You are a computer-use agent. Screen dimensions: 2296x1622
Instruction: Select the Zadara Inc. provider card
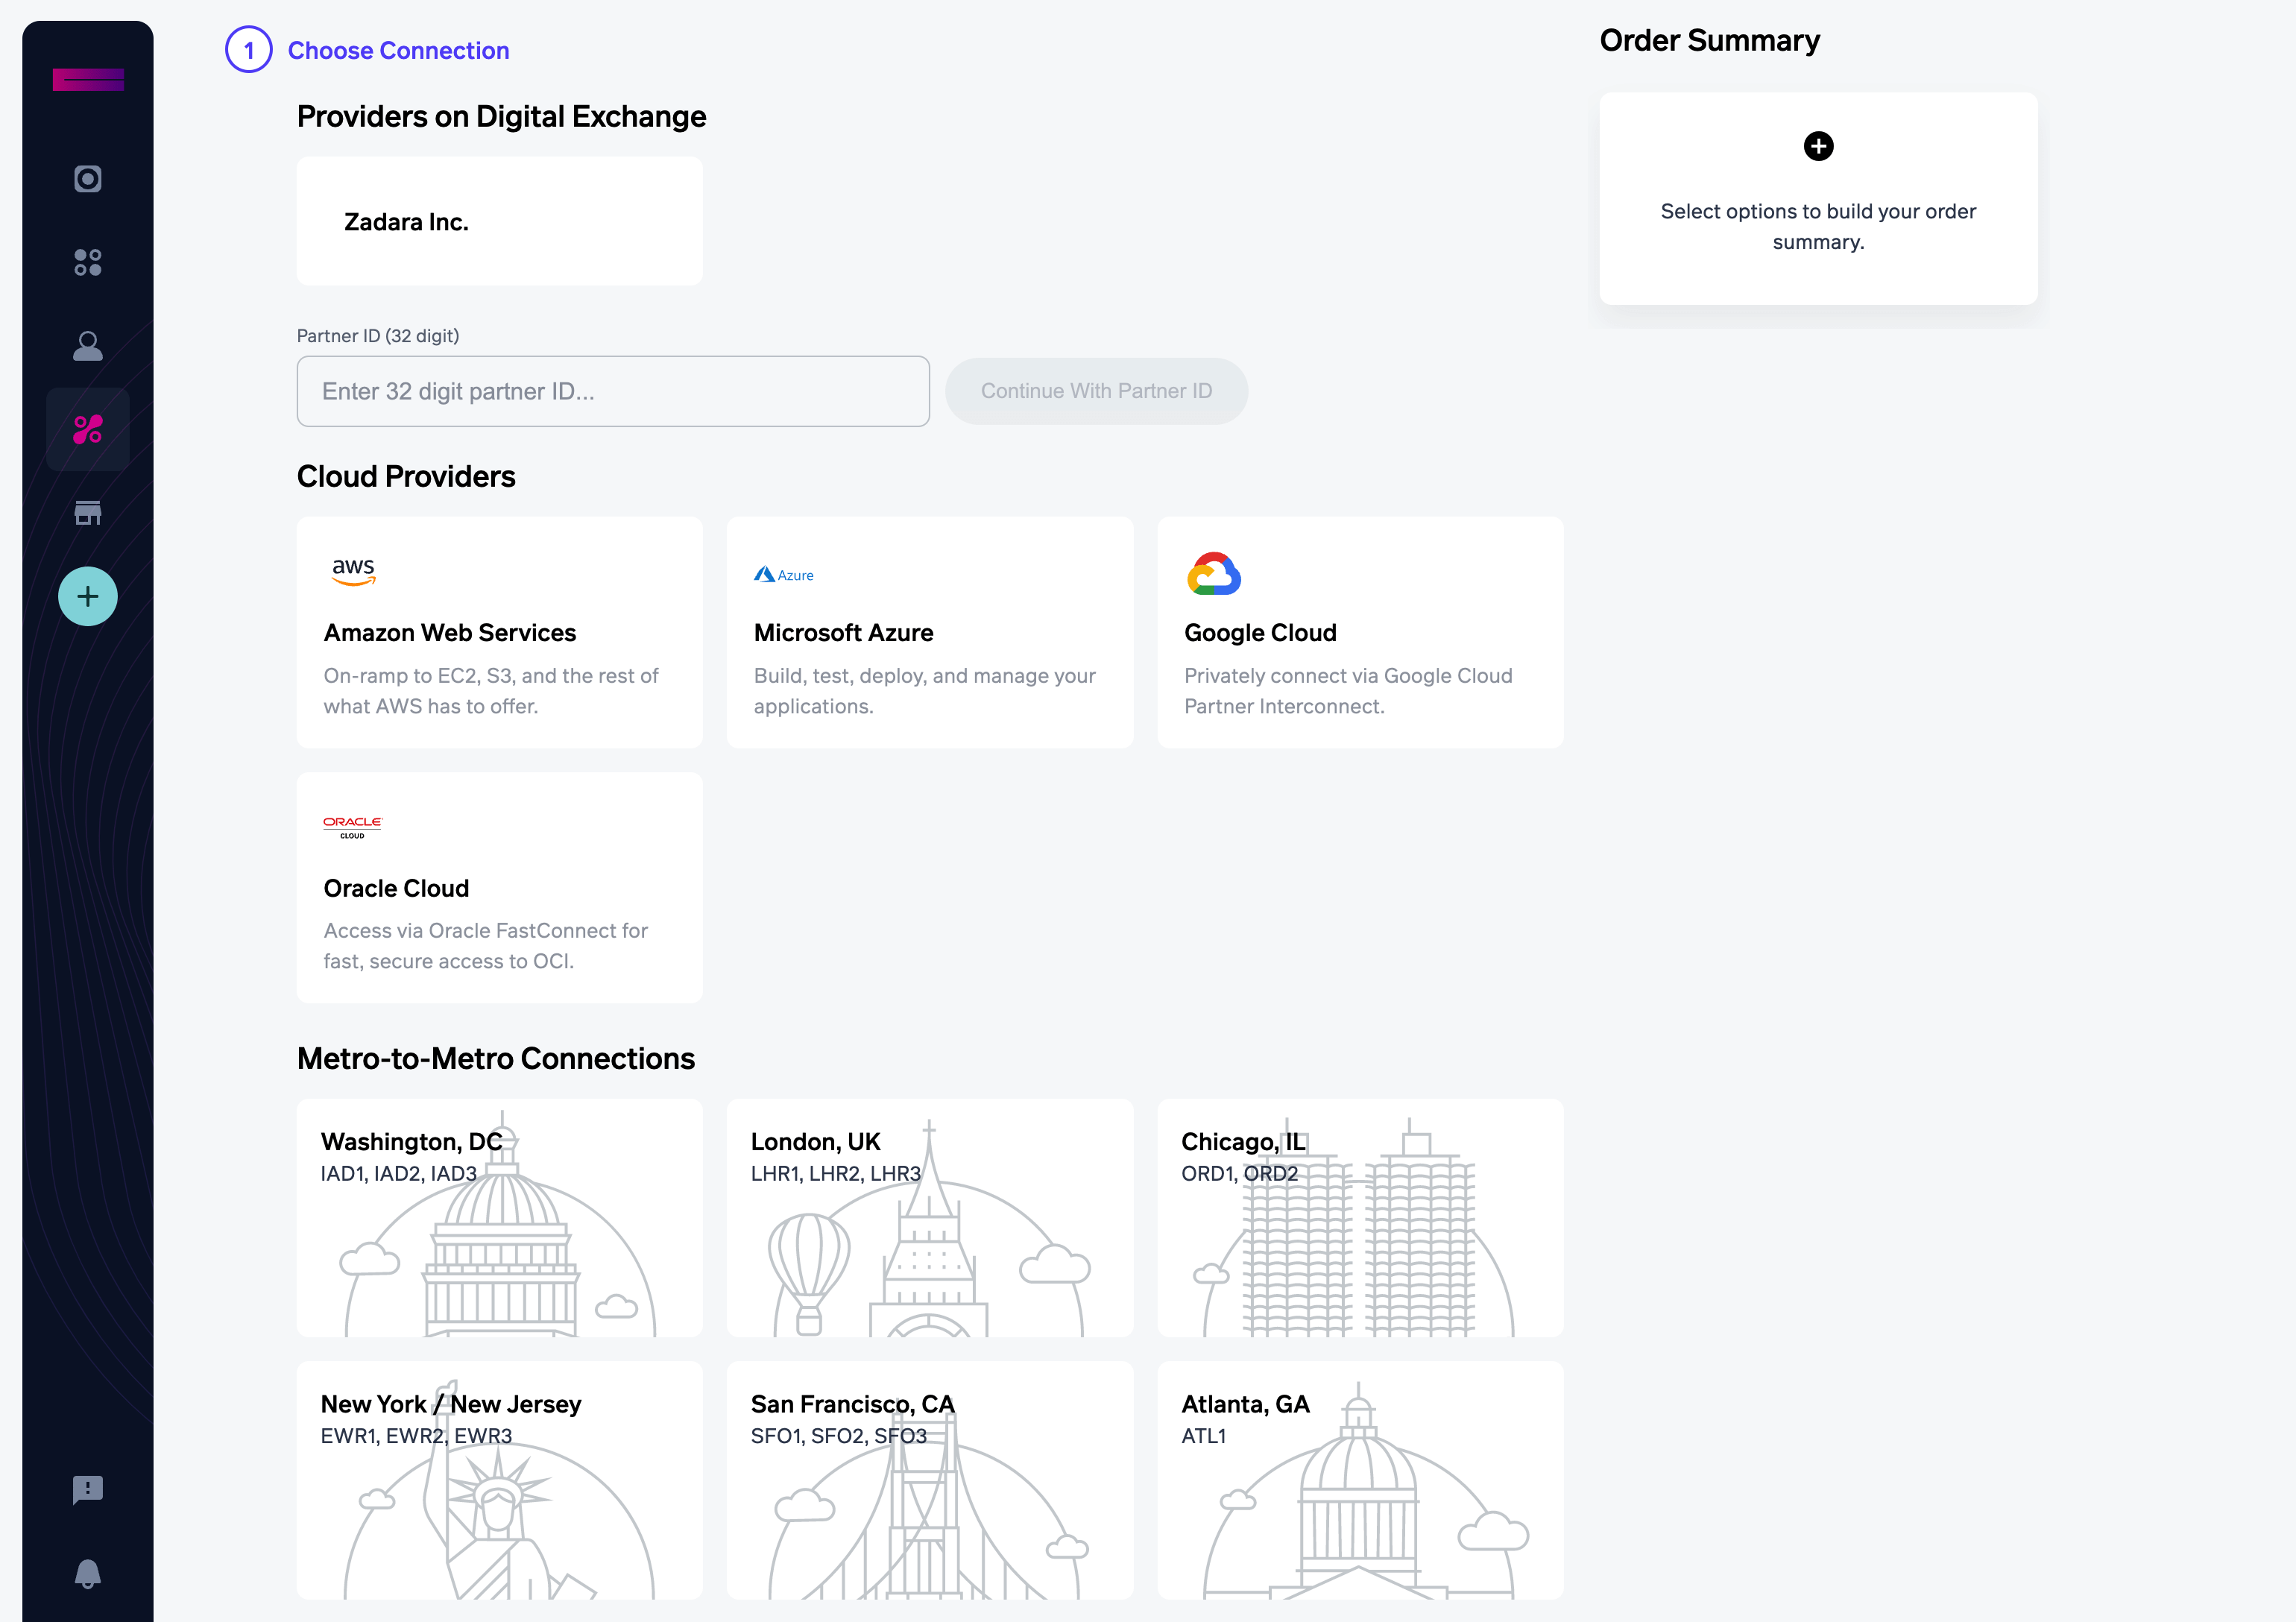[x=499, y=221]
